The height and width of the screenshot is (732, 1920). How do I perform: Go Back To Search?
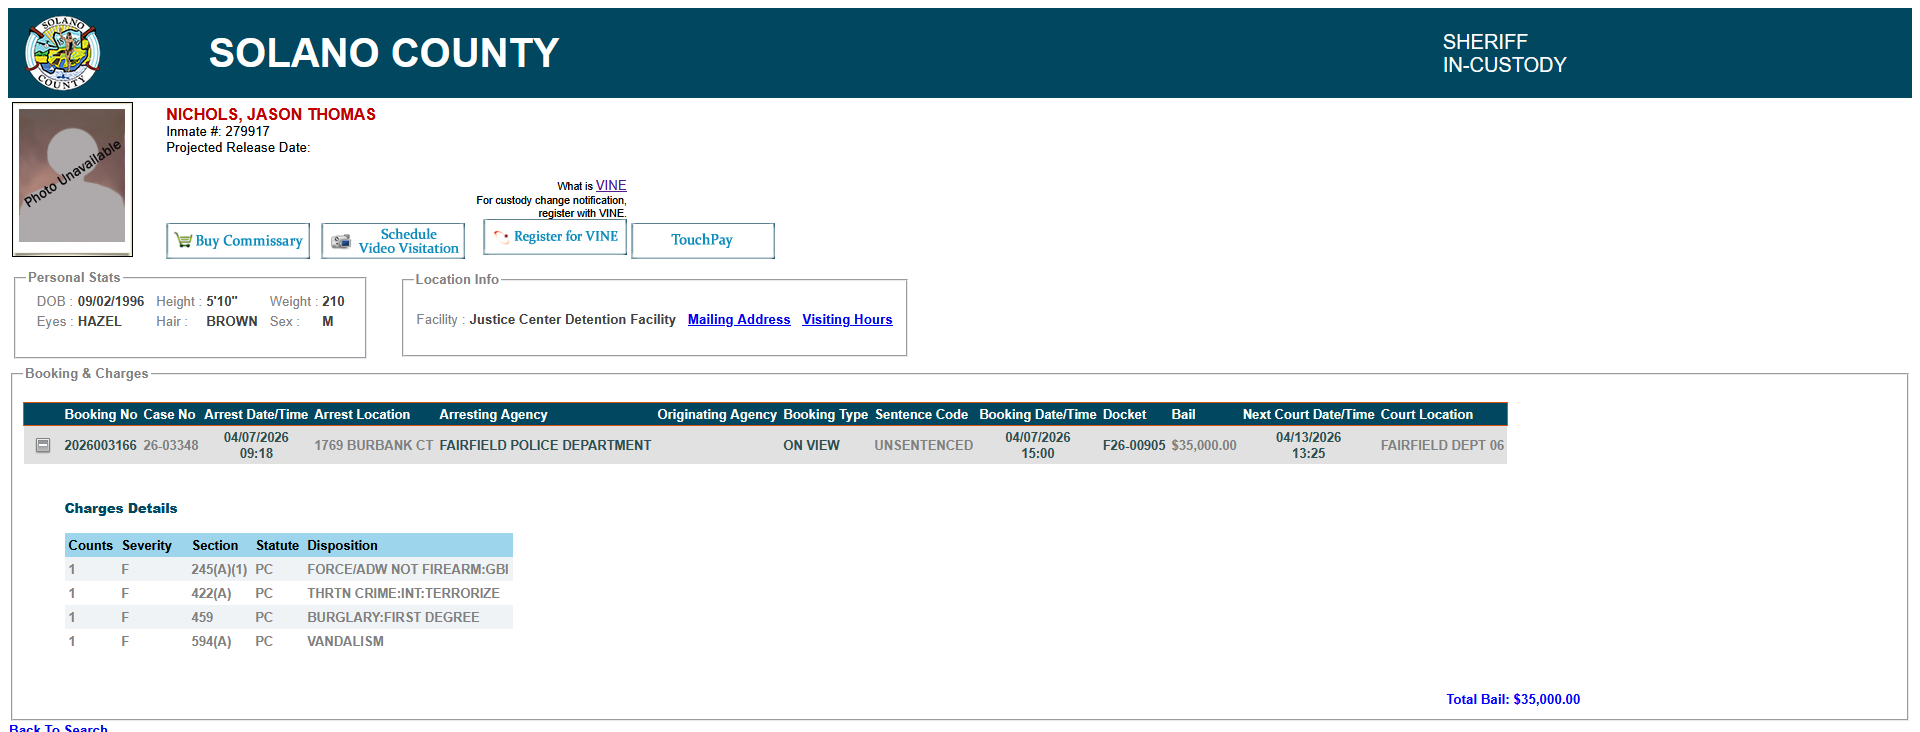tap(59, 728)
